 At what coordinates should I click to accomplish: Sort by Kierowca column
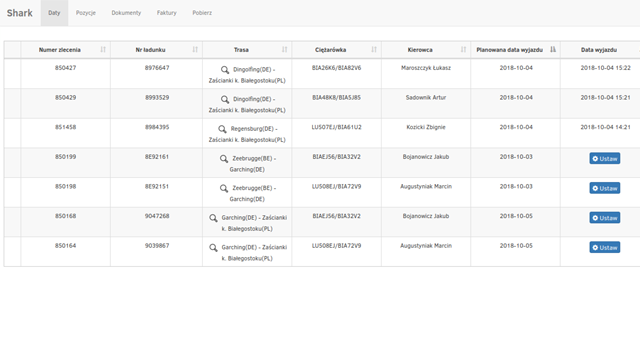point(426,50)
